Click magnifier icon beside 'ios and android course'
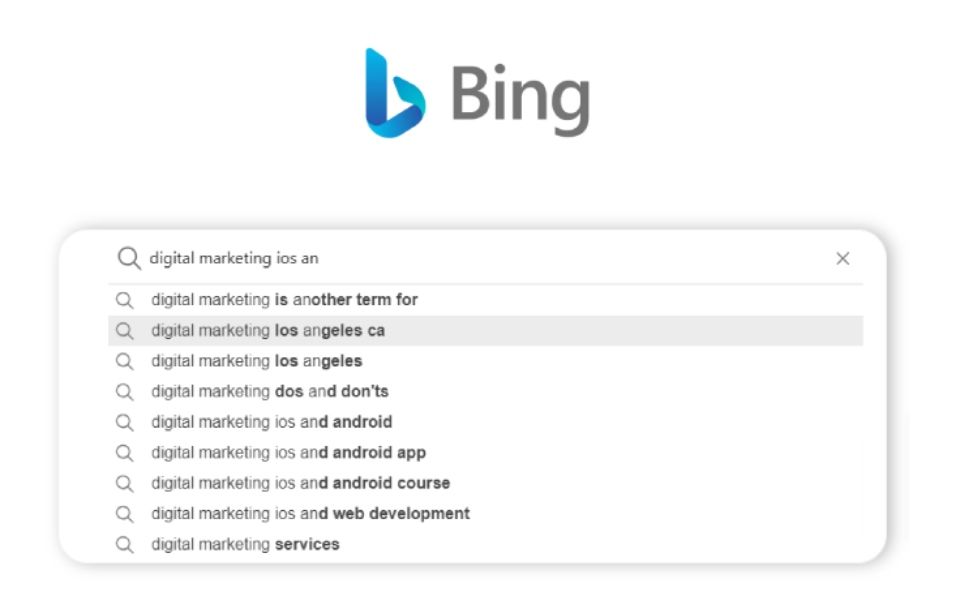 (x=124, y=483)
